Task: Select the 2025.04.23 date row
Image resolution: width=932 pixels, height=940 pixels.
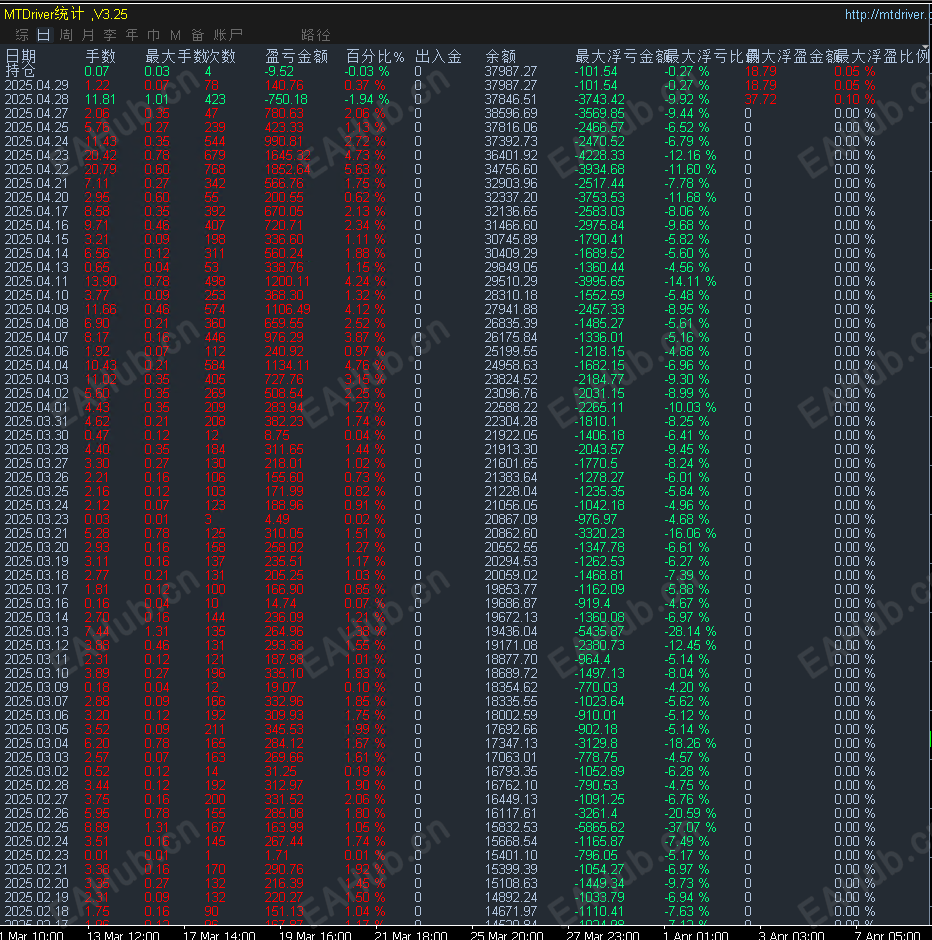Action: (x=37, y=155)
